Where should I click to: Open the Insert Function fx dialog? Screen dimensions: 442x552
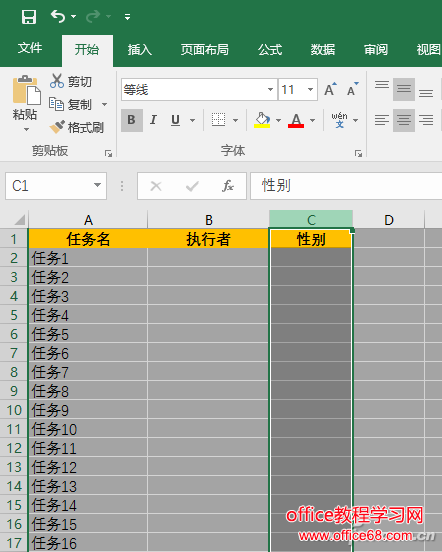(x=228, y=186)
